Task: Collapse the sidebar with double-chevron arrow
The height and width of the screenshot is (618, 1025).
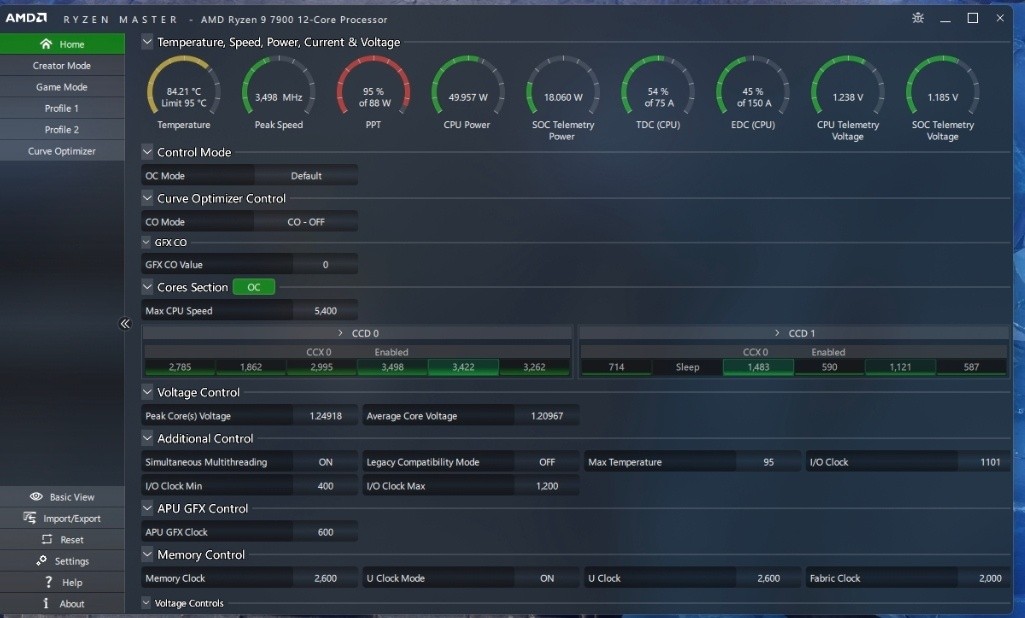Action: 125,324
